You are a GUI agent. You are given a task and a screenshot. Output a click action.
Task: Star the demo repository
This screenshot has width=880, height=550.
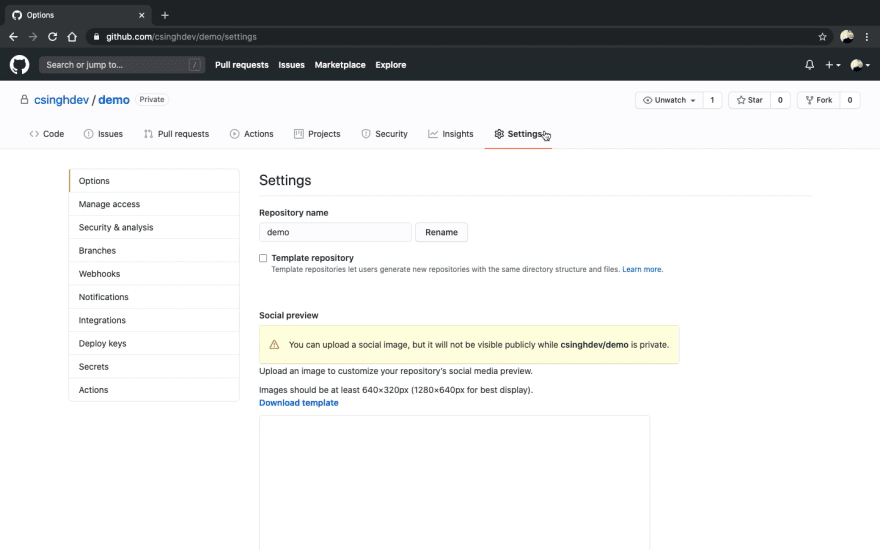(749, 100)
